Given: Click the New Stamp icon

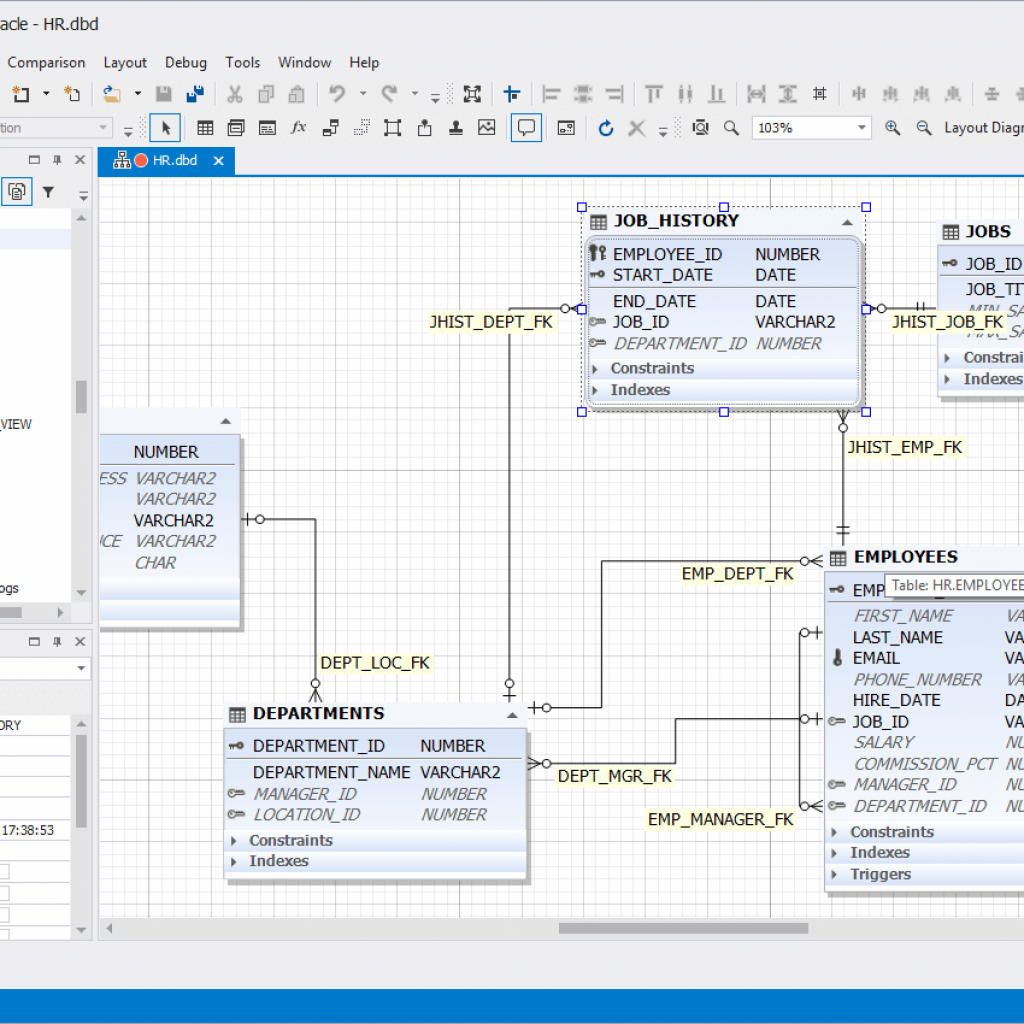Looking at the screenshot, I should tap(456, 128).
